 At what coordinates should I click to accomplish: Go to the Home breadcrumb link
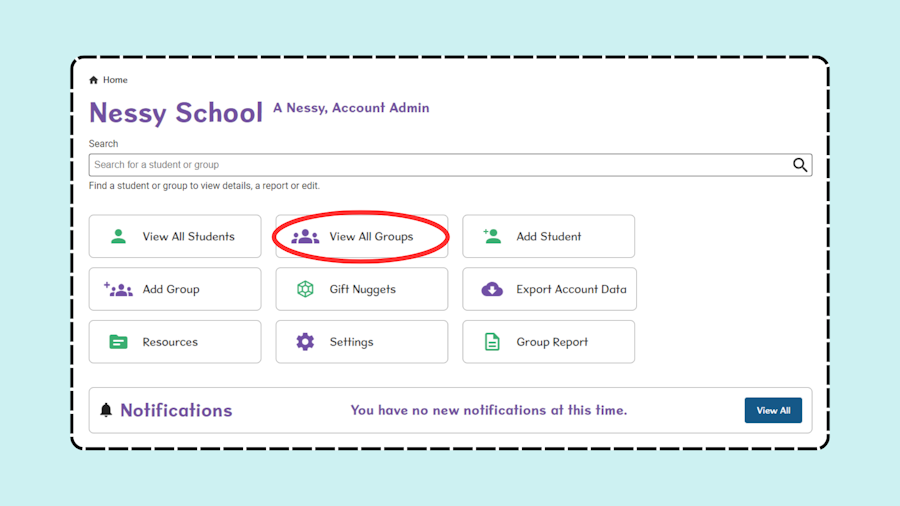tap(115, 80)
